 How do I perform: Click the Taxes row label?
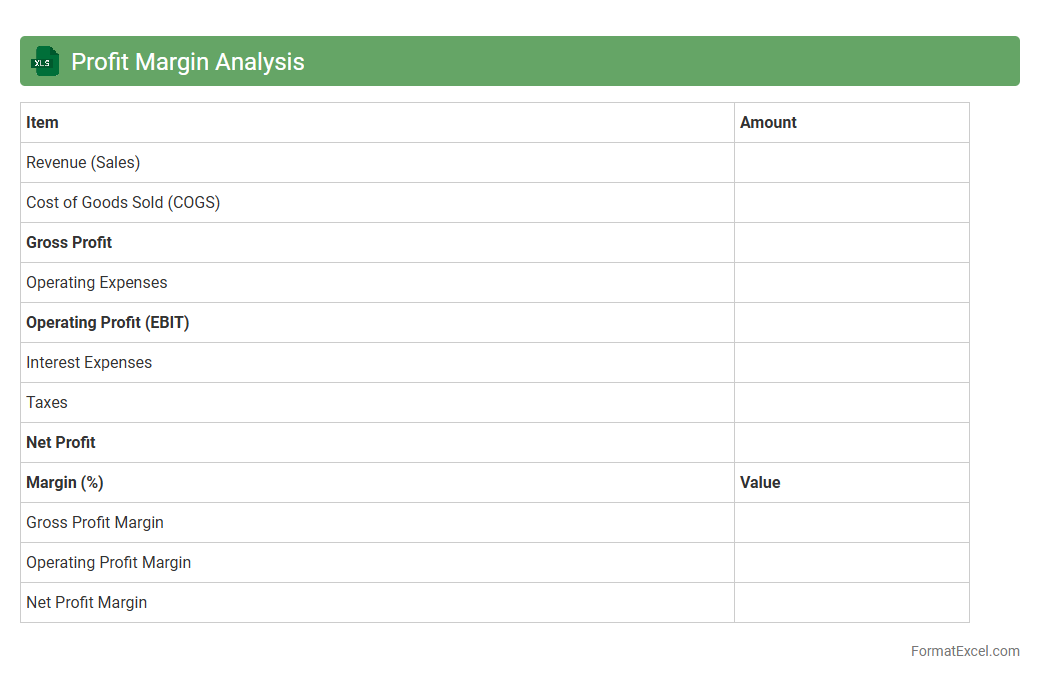pos(47,403)
